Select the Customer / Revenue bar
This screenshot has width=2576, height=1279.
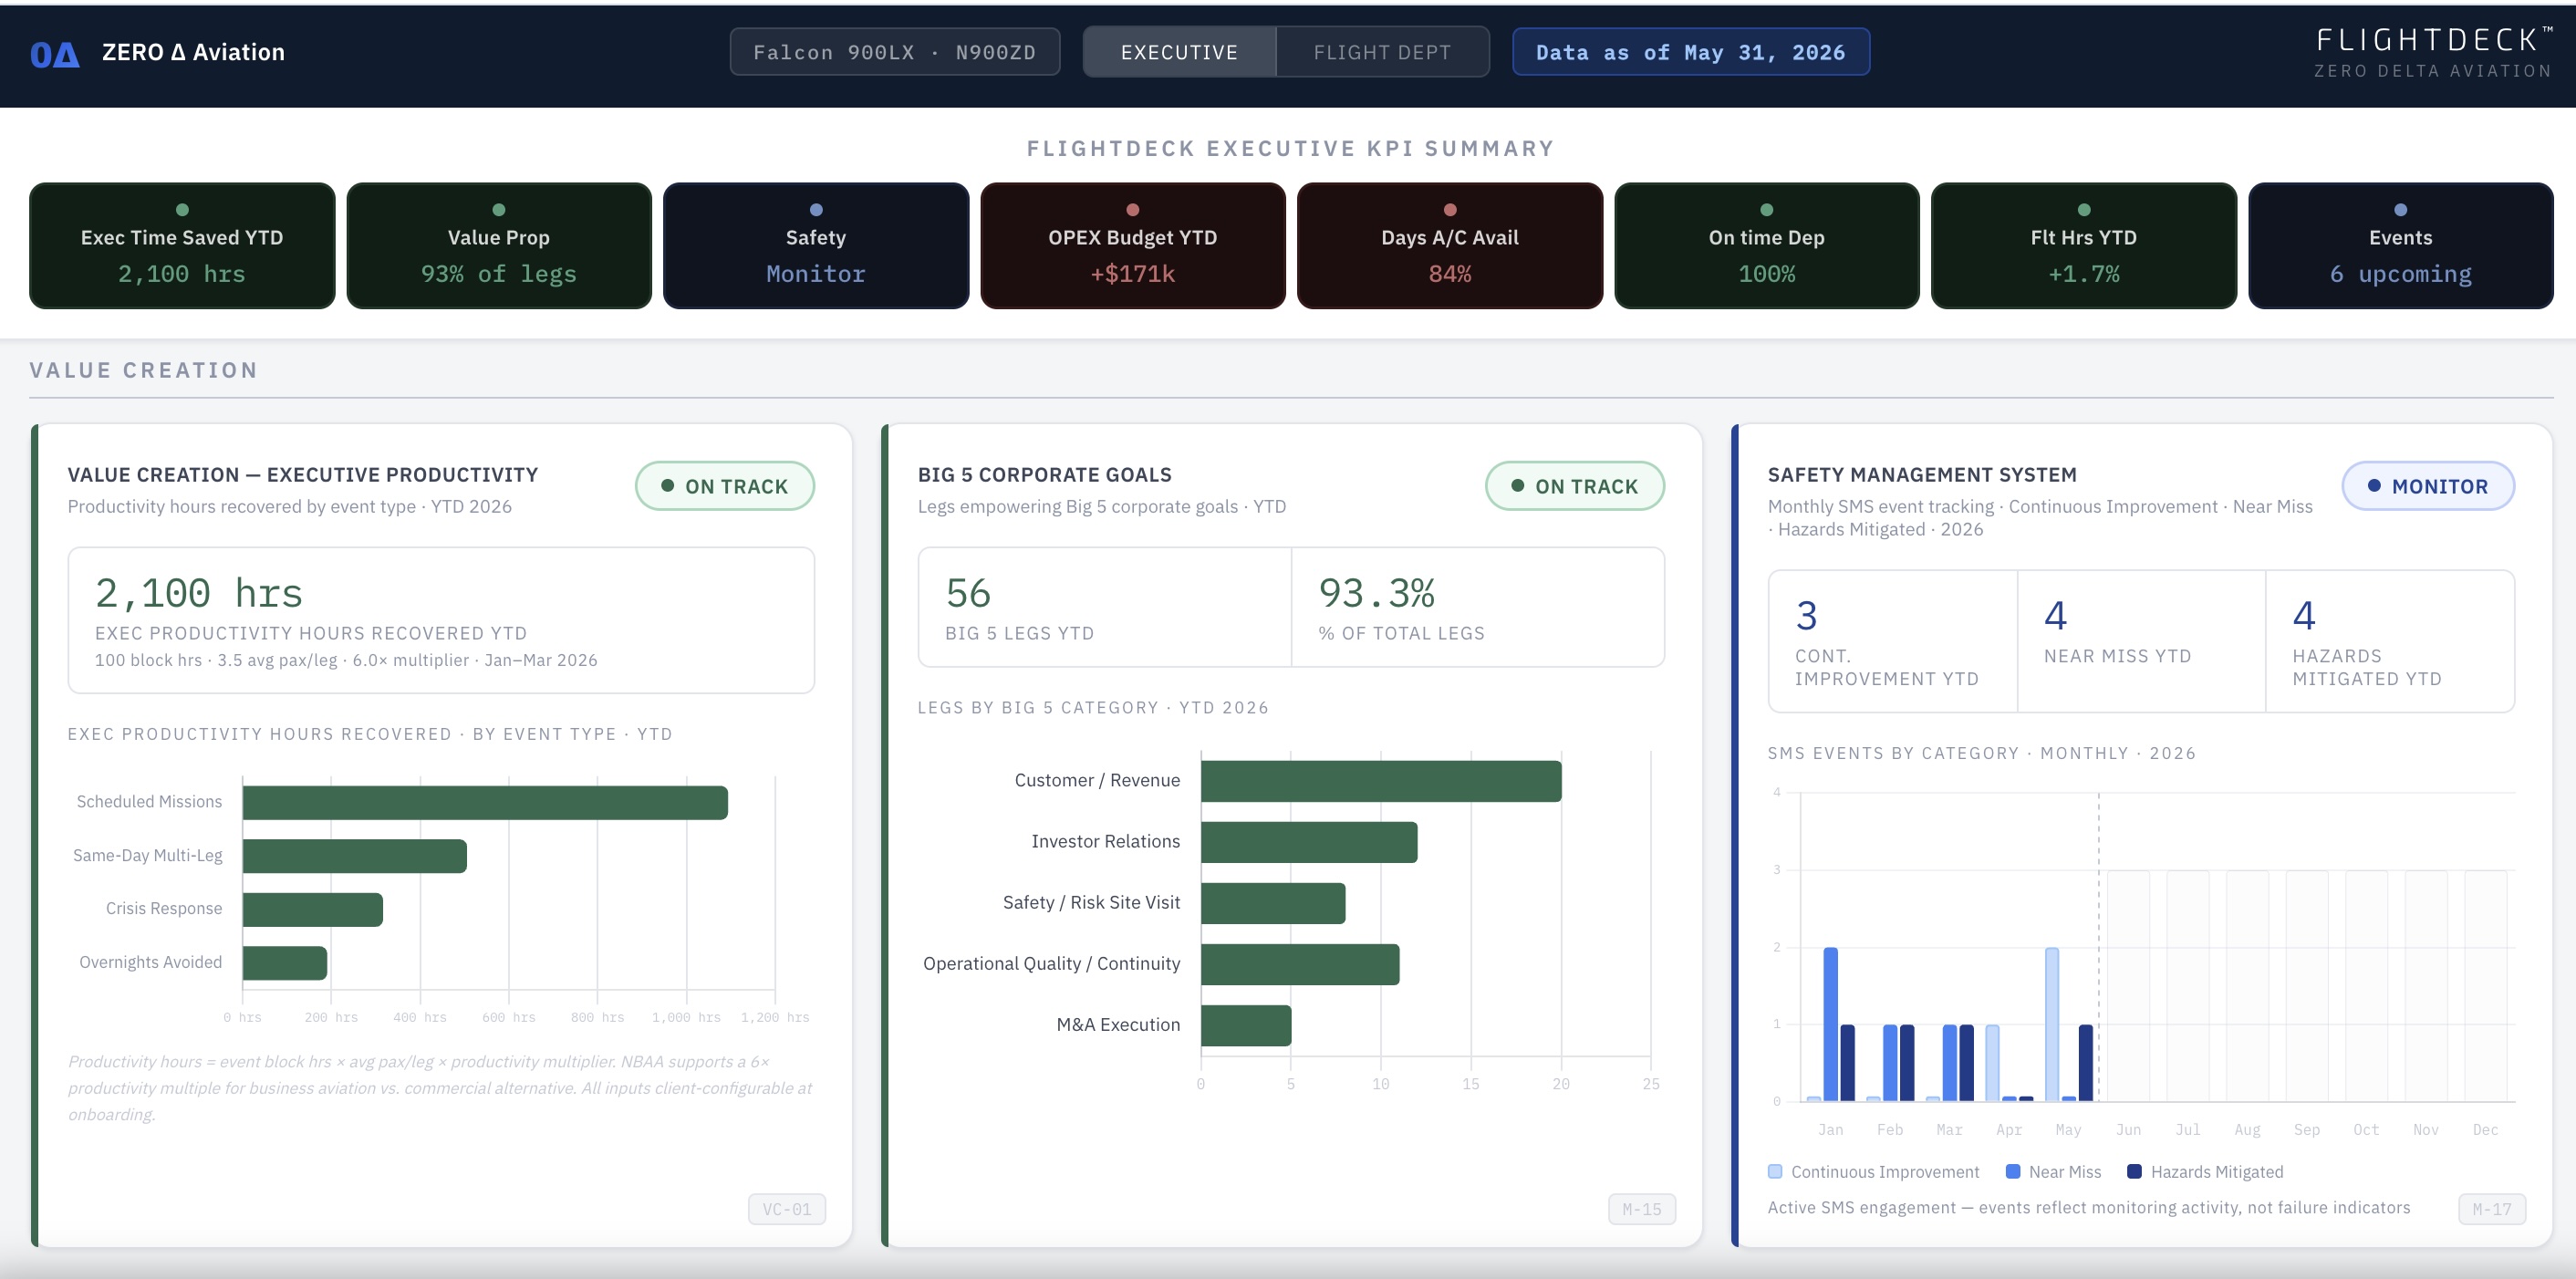pyautogui.click(x=1381, y=781)
